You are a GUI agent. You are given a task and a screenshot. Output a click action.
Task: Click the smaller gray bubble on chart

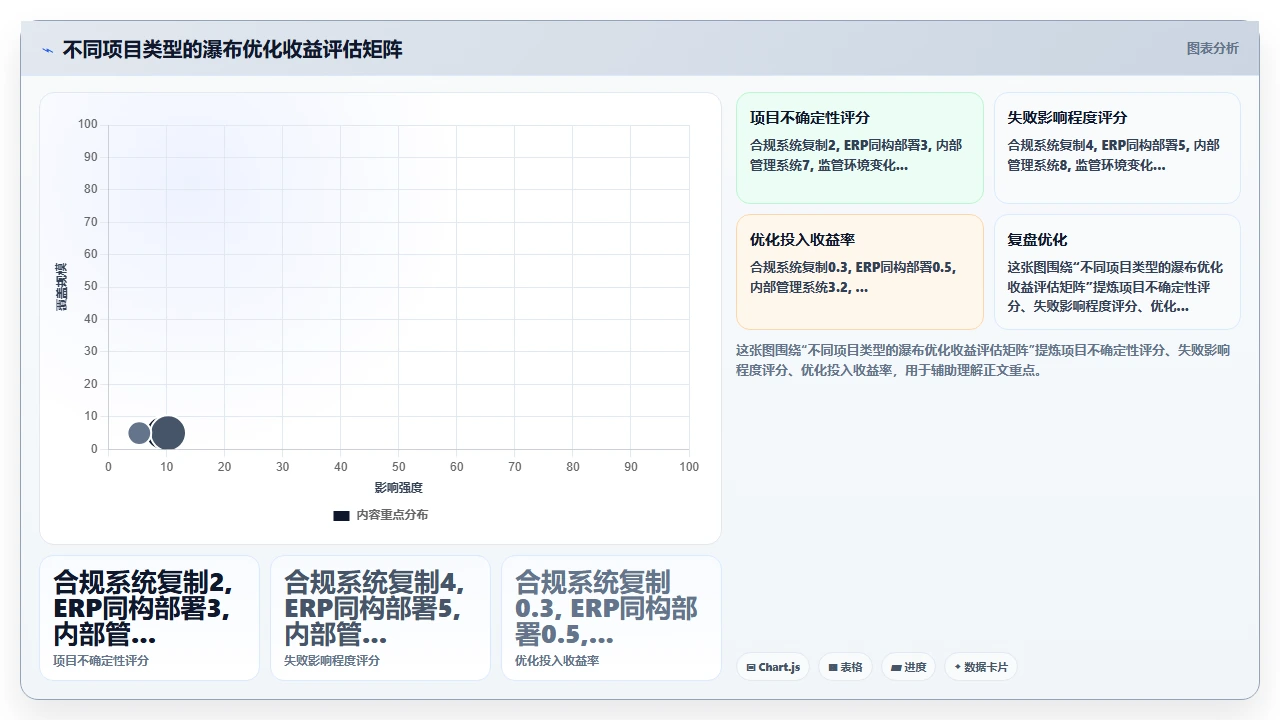pyautogui.click(x=139, y=433)
